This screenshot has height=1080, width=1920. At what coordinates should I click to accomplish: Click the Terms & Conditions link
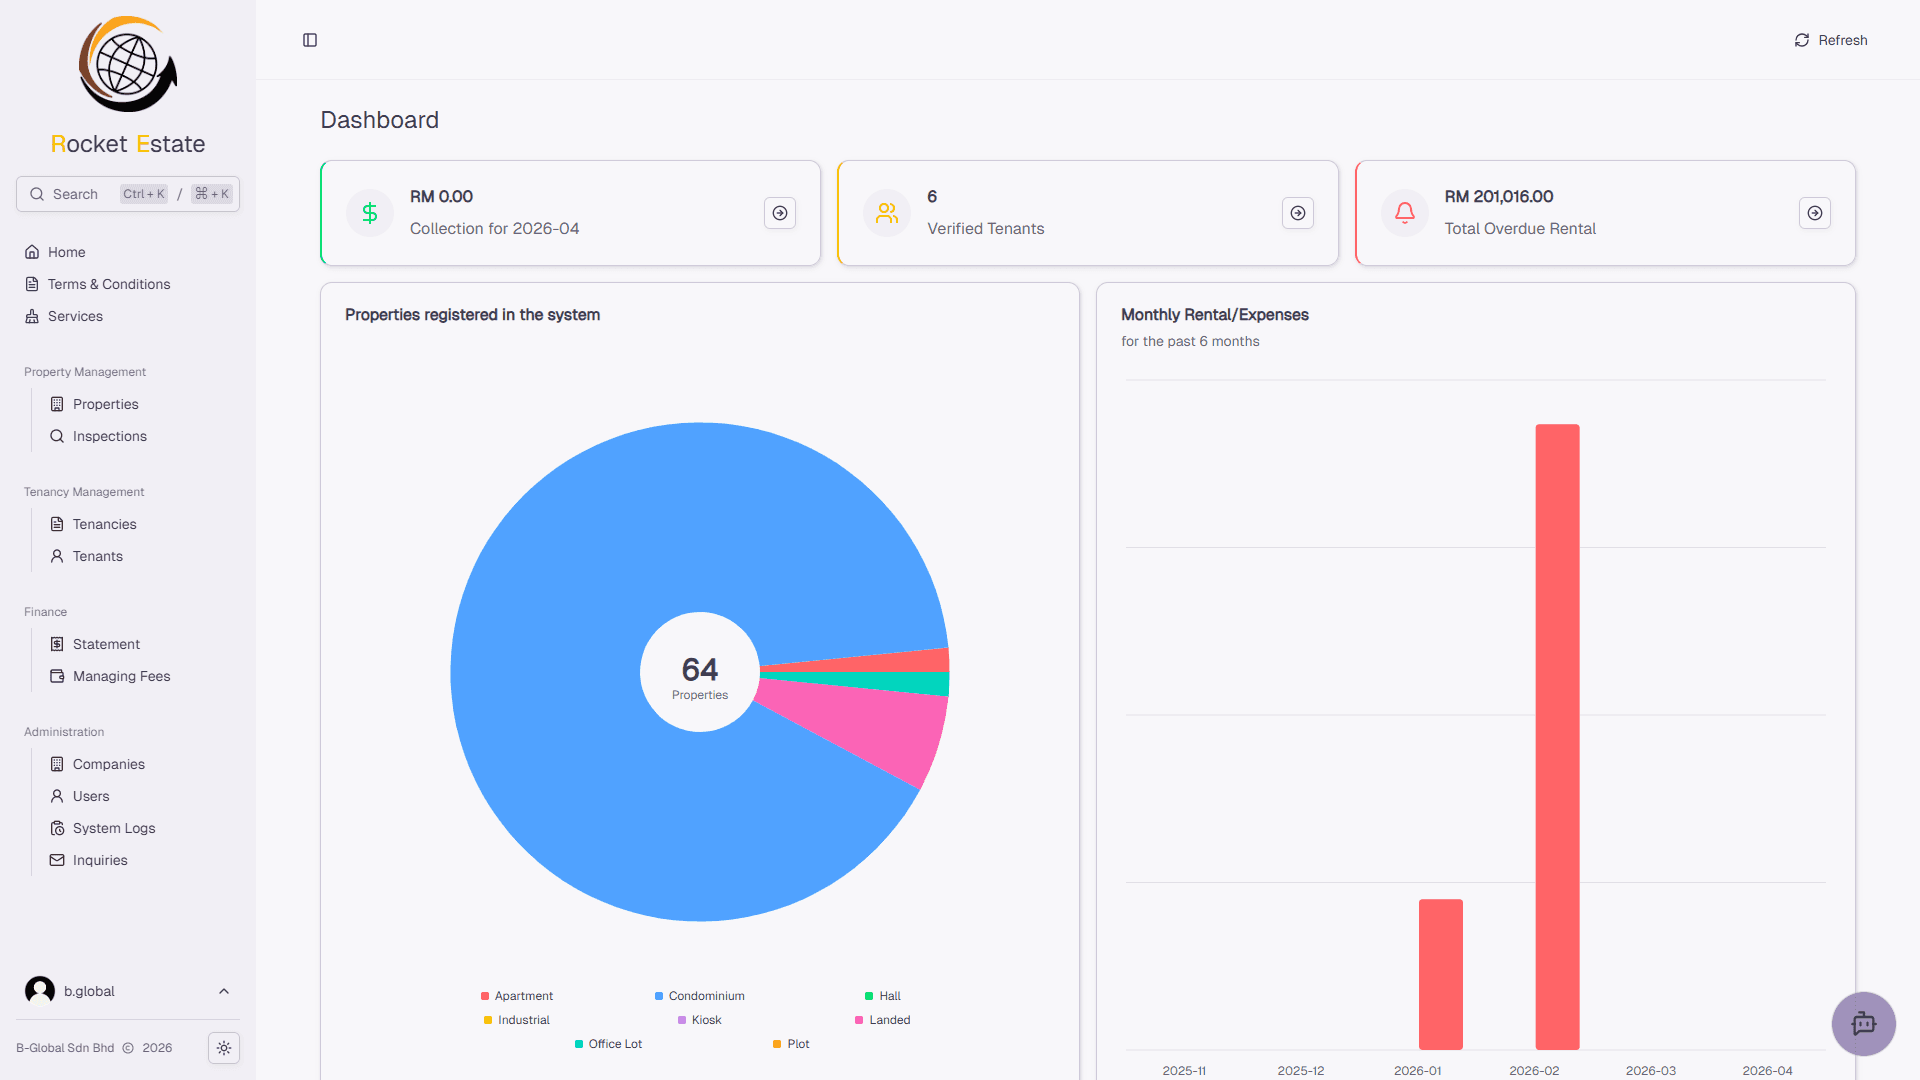108,284
